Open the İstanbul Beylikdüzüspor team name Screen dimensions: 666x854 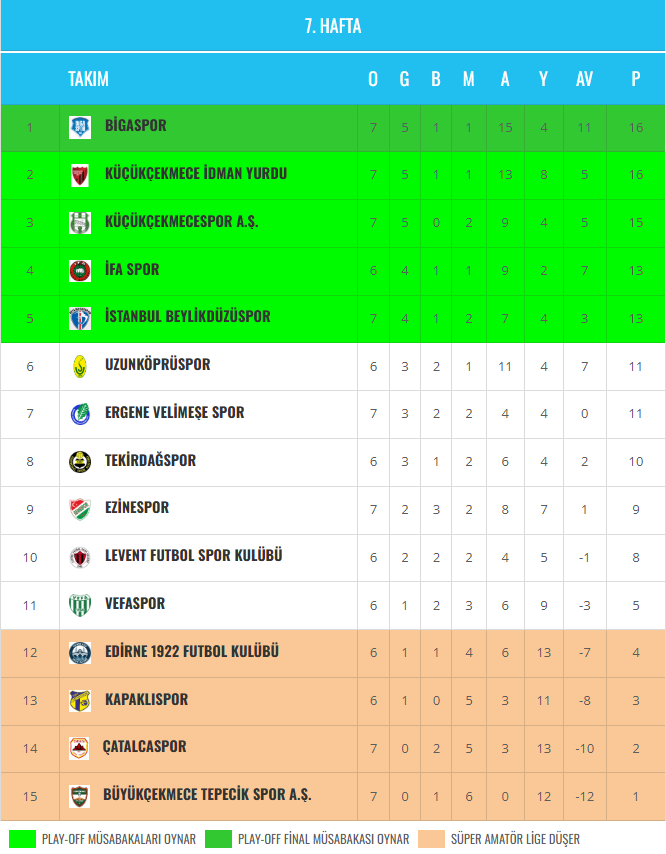coord(187,317)
